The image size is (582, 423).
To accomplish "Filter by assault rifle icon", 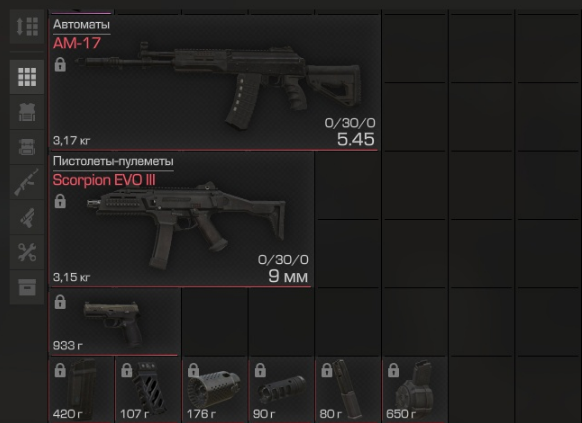I will tap(27, 182).
